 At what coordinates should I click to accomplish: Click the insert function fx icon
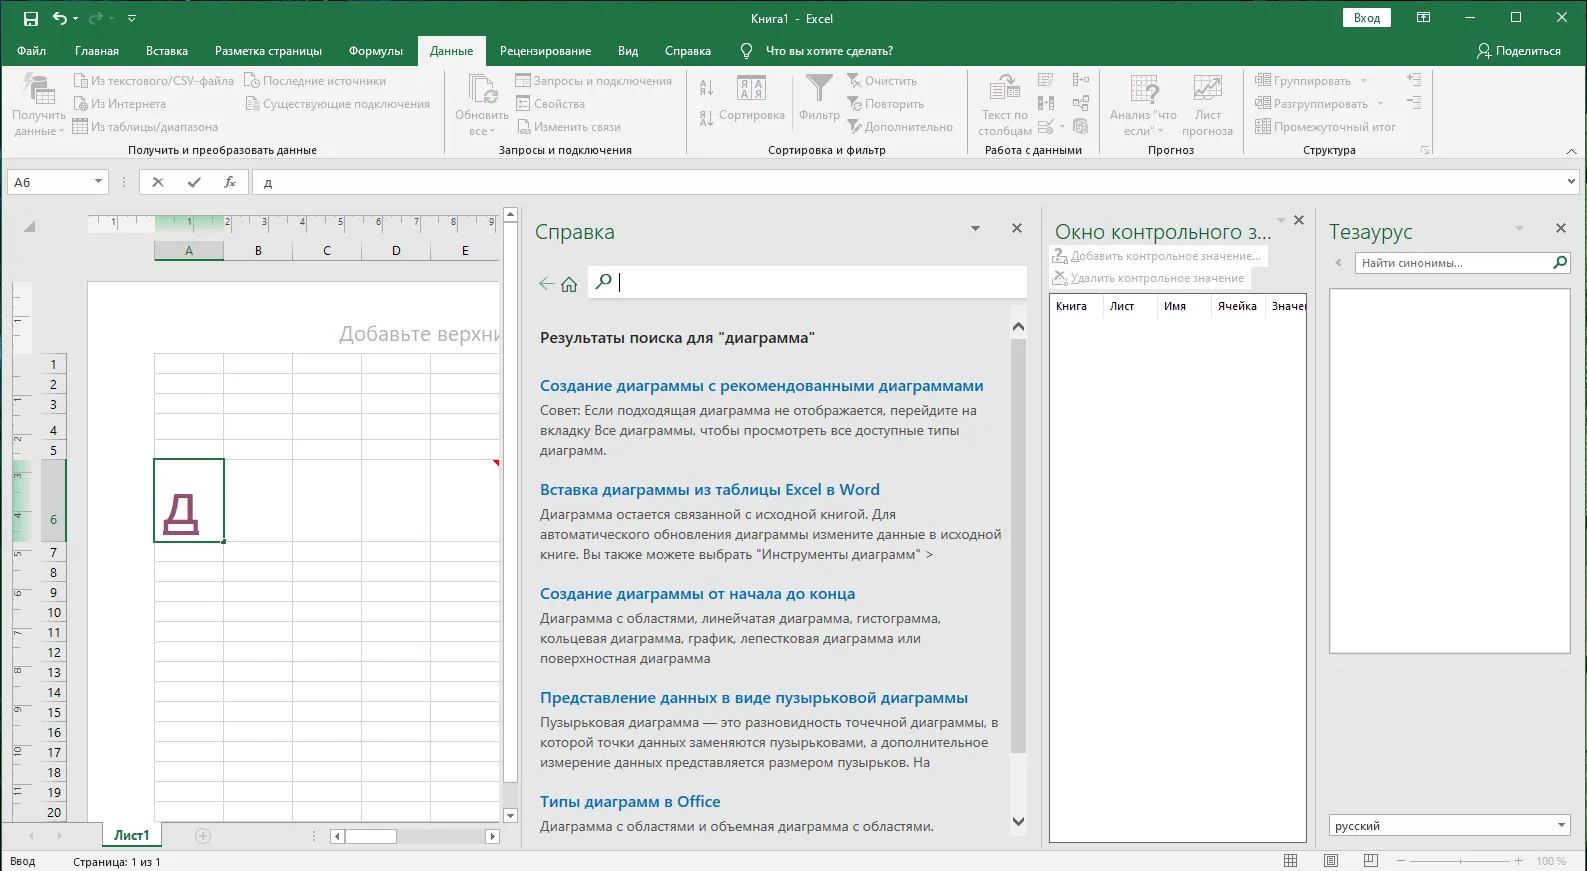(230, 182)
